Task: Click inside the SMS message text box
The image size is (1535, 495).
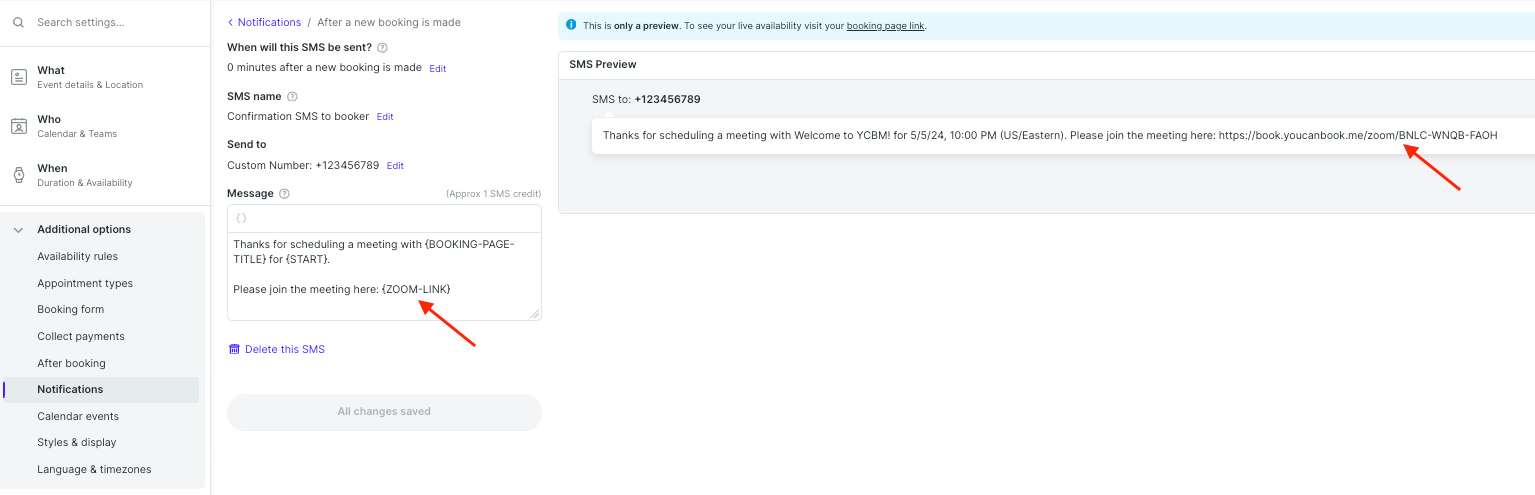Action: [384, 277]
